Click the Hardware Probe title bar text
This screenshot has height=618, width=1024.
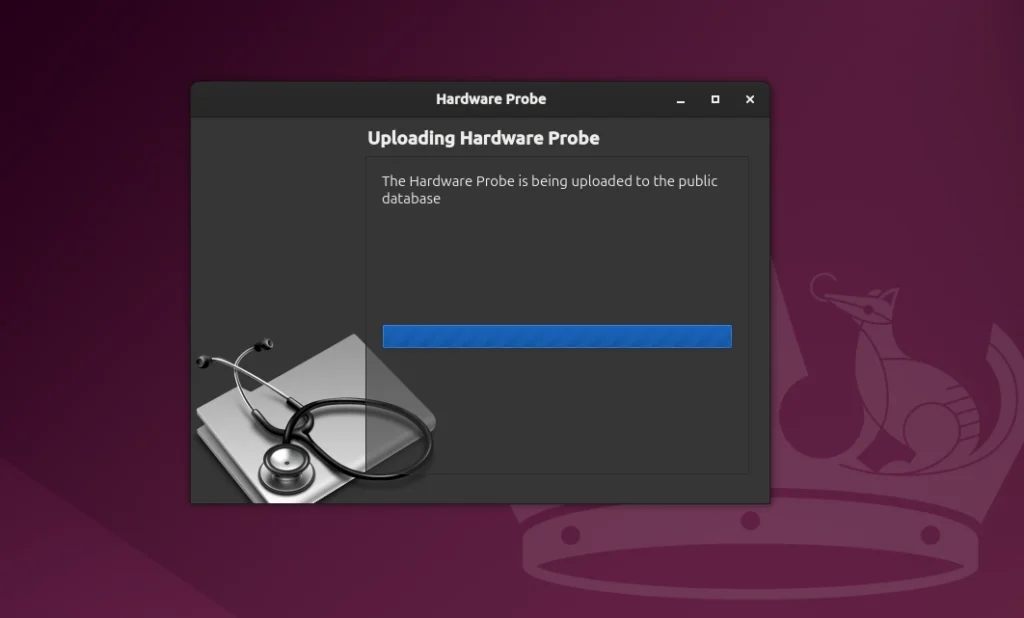[491, 99]
